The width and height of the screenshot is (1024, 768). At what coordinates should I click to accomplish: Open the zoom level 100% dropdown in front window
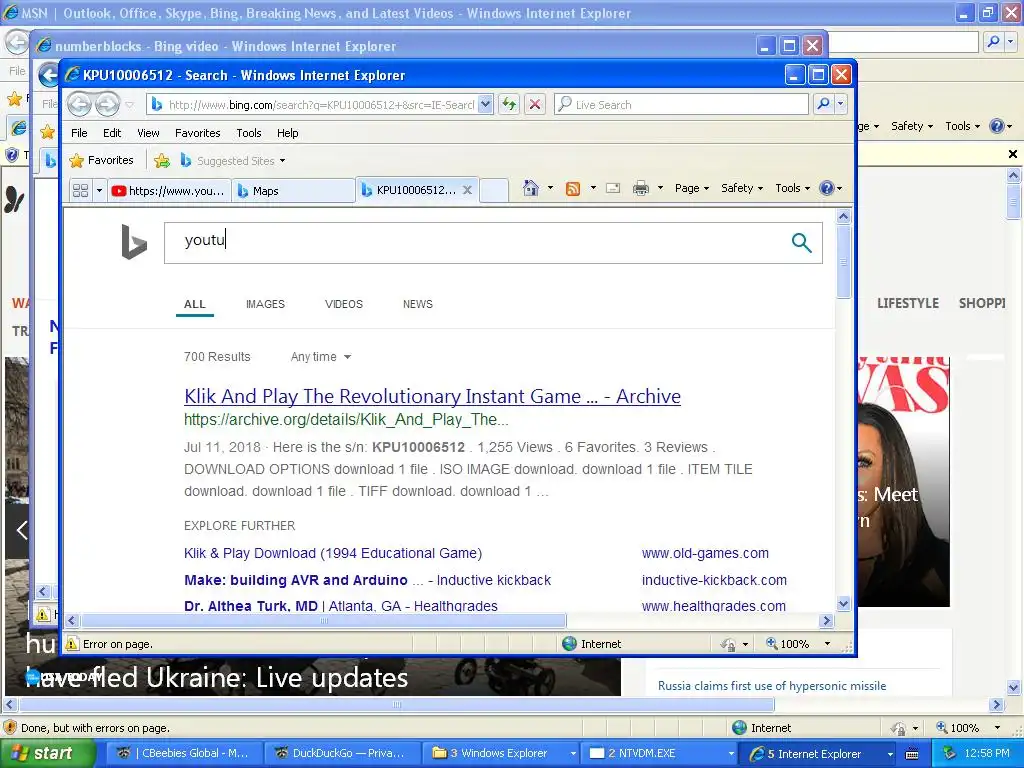[x=827, y=644]
